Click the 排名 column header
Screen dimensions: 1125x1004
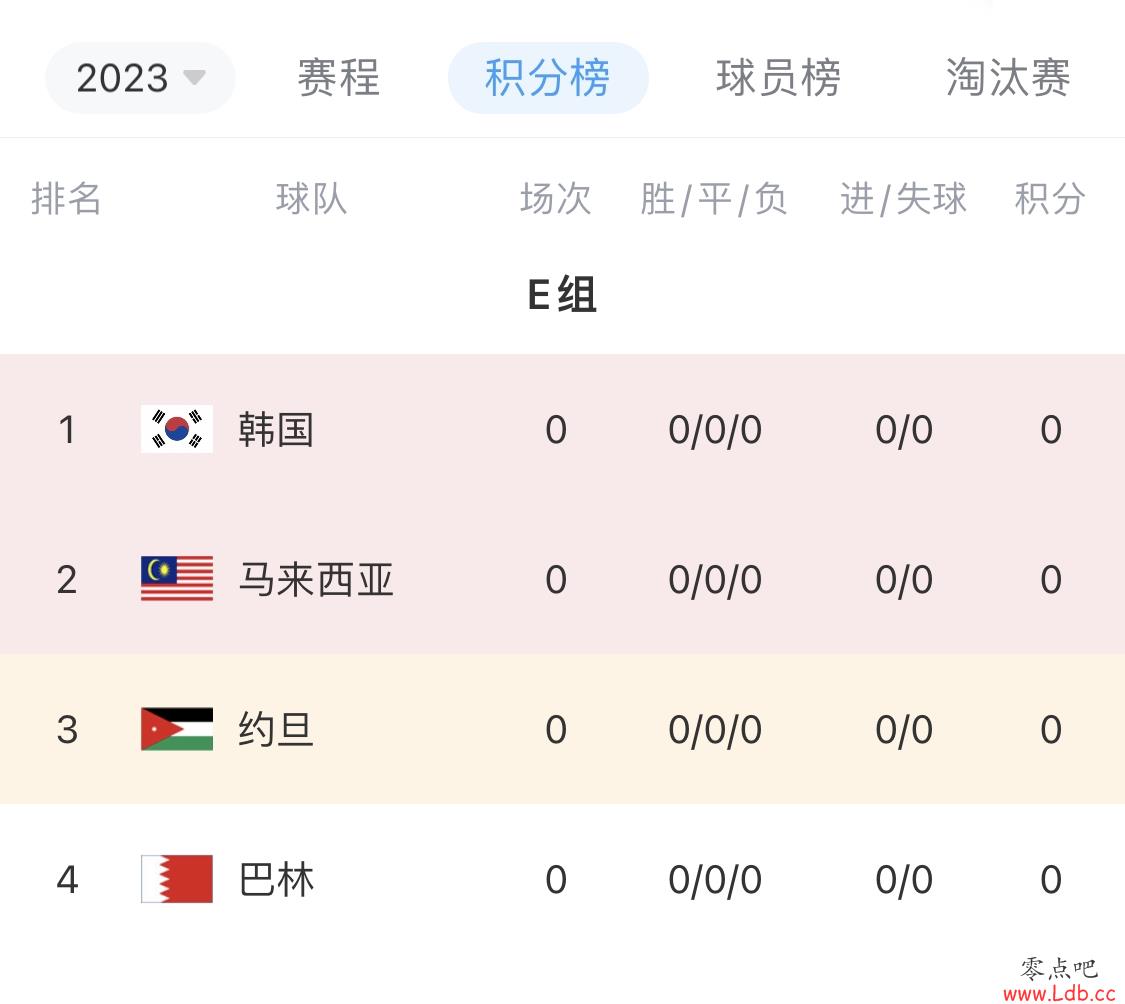(x=66, y=199)
